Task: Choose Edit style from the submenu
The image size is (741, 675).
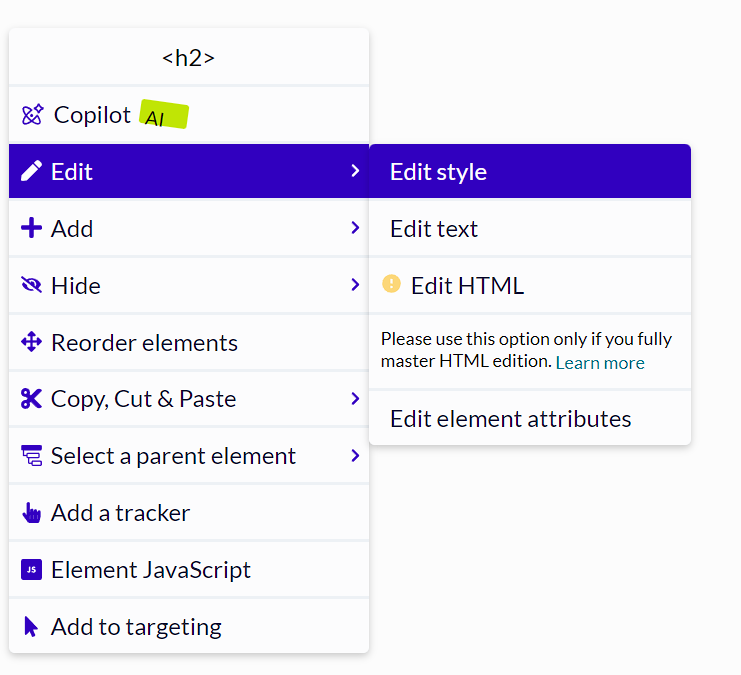Action: pyautogui.click(x=530, y=171)
